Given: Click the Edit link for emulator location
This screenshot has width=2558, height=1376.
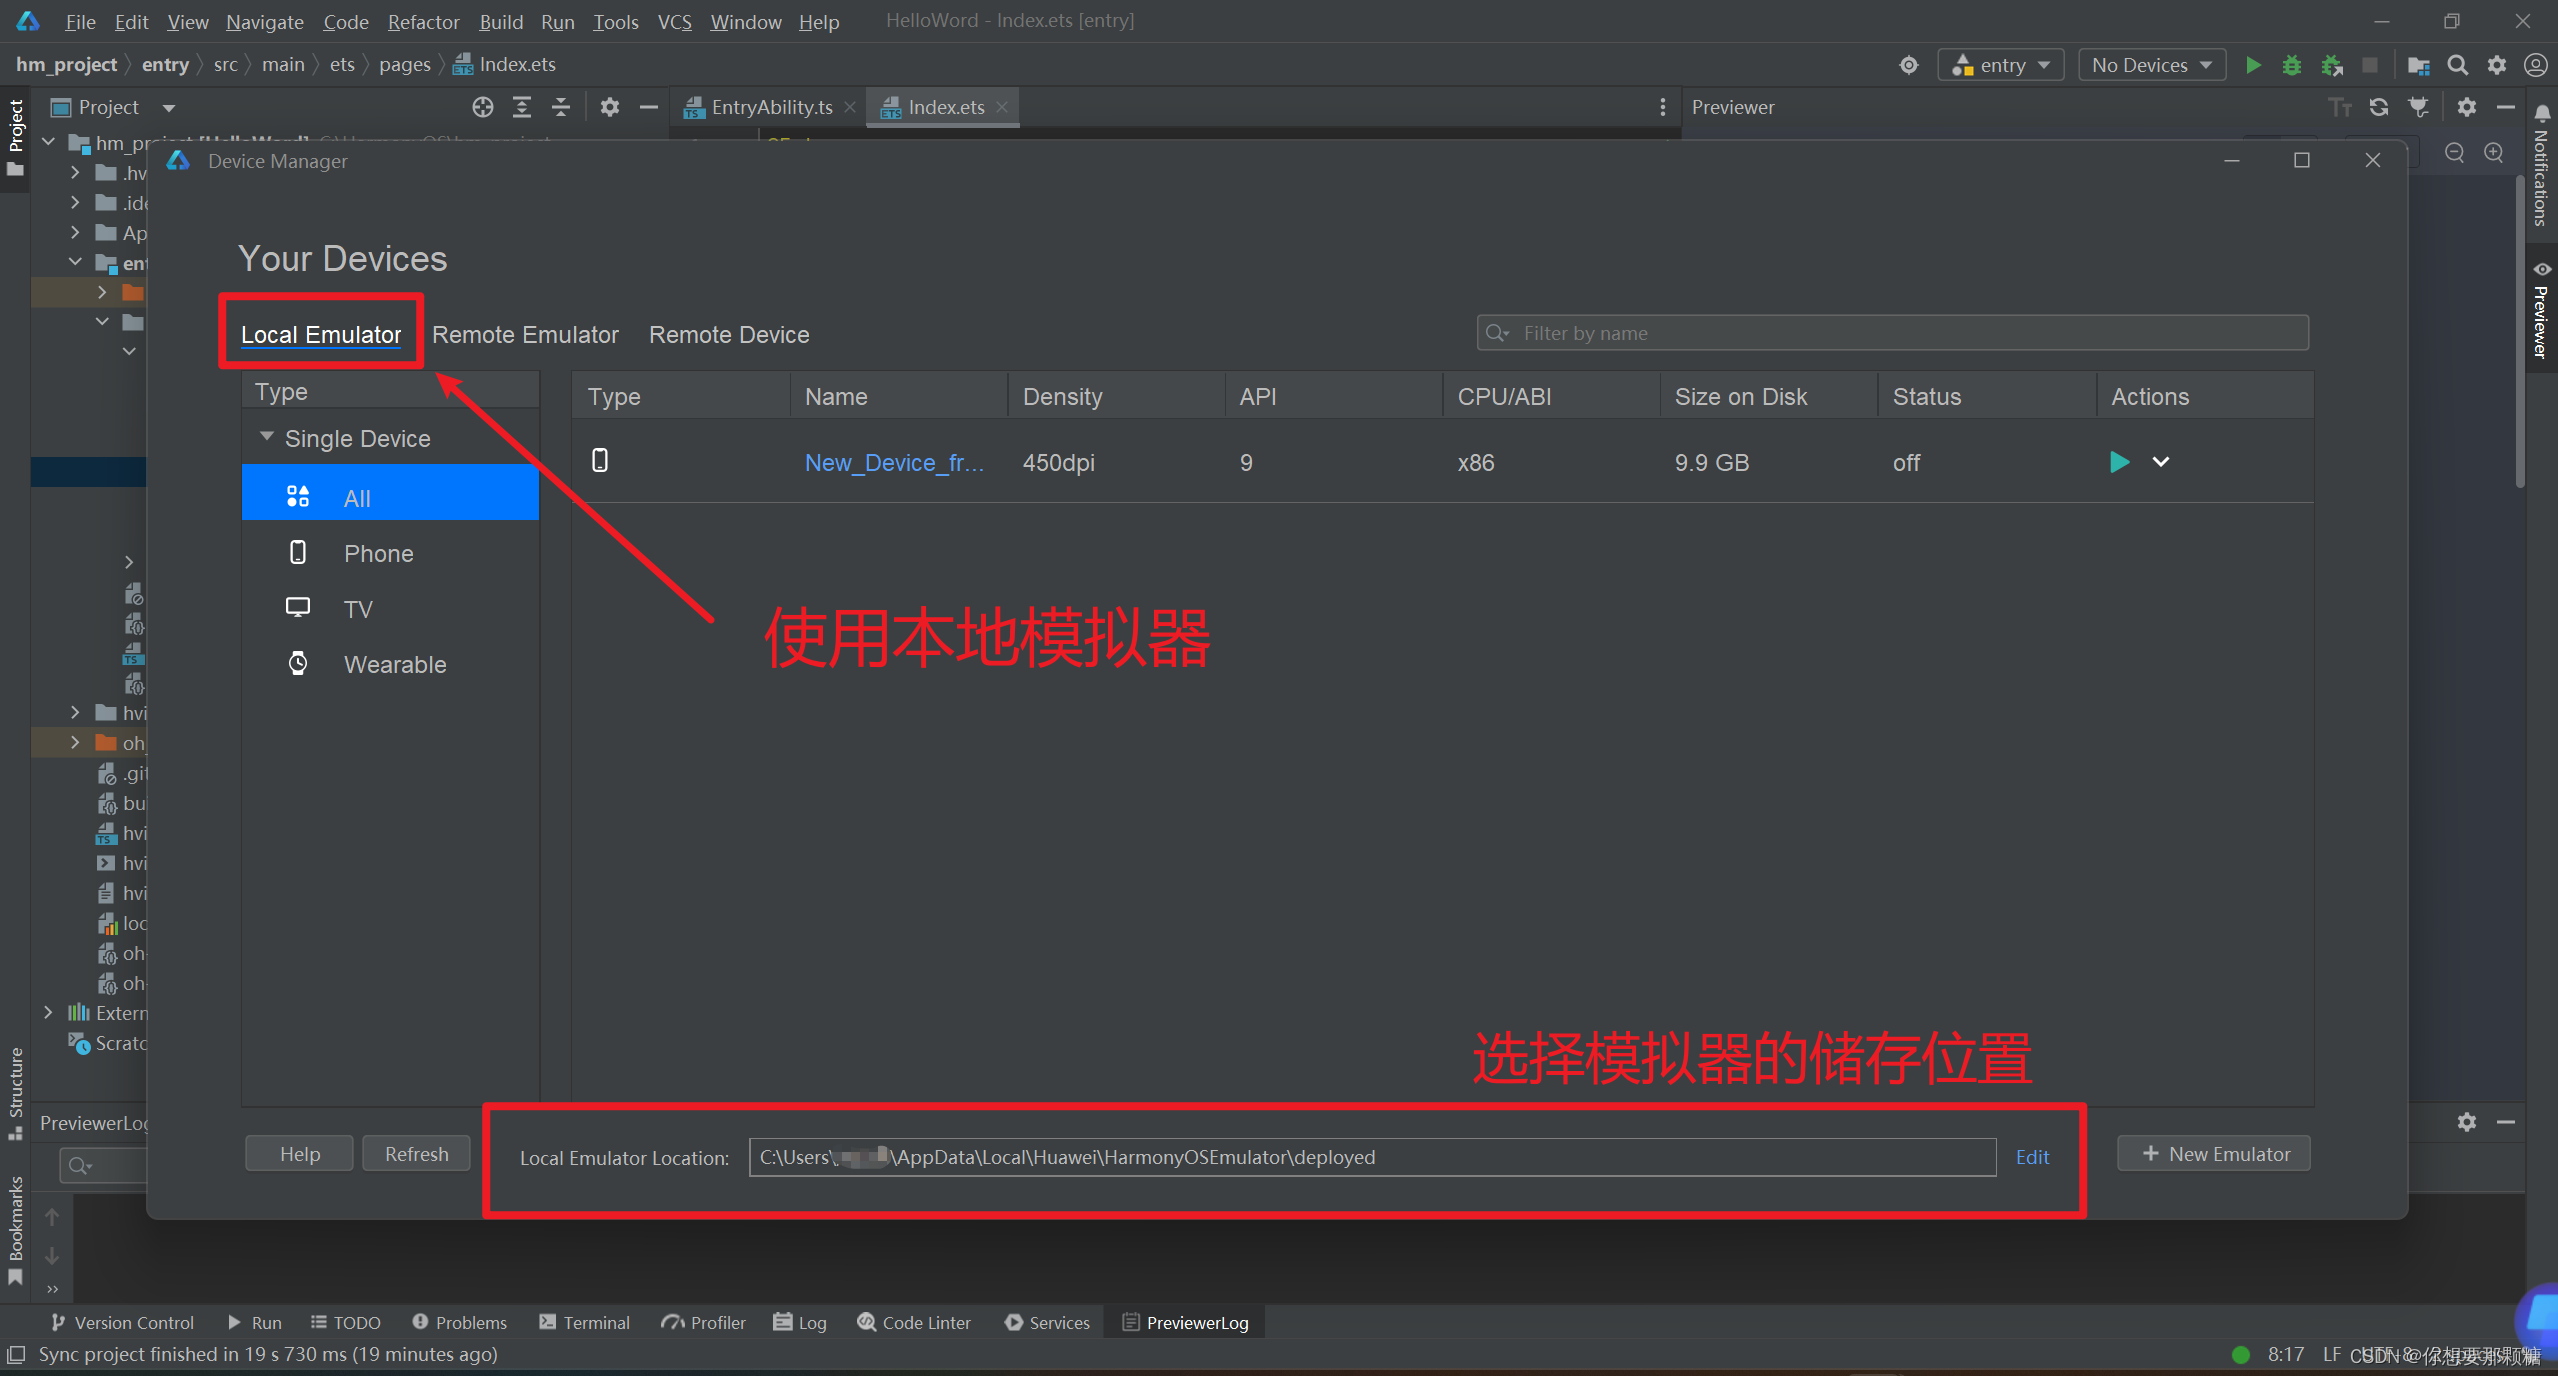Looking at the screenshot, I should [2031, 1157].
